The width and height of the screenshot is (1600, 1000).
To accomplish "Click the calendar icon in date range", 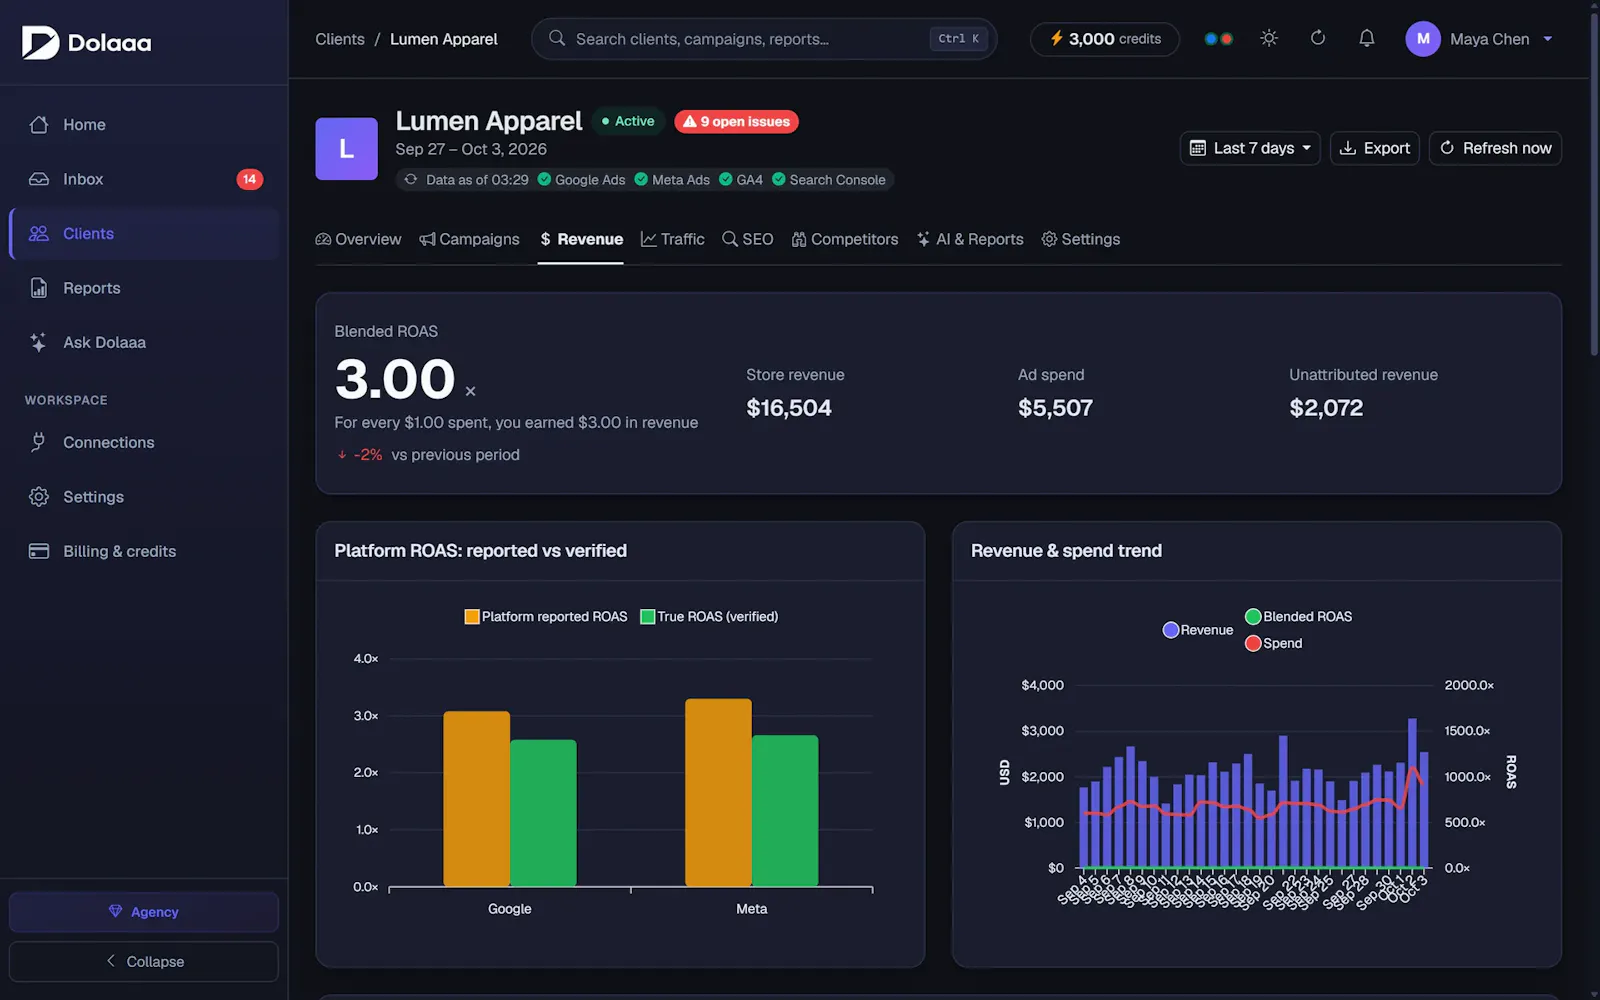I will 1197,148.
